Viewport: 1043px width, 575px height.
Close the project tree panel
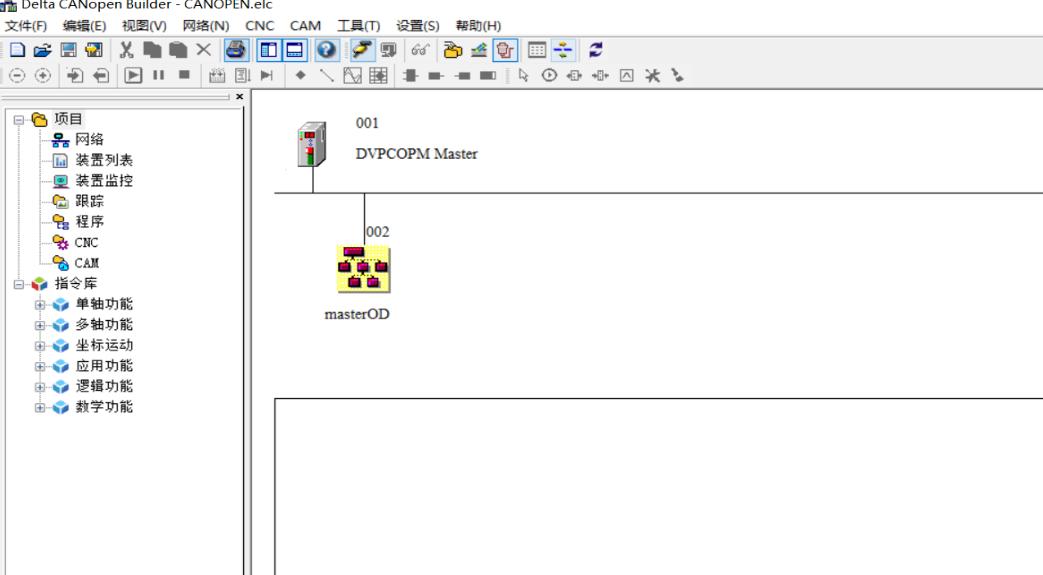click(x=239, y=96)
